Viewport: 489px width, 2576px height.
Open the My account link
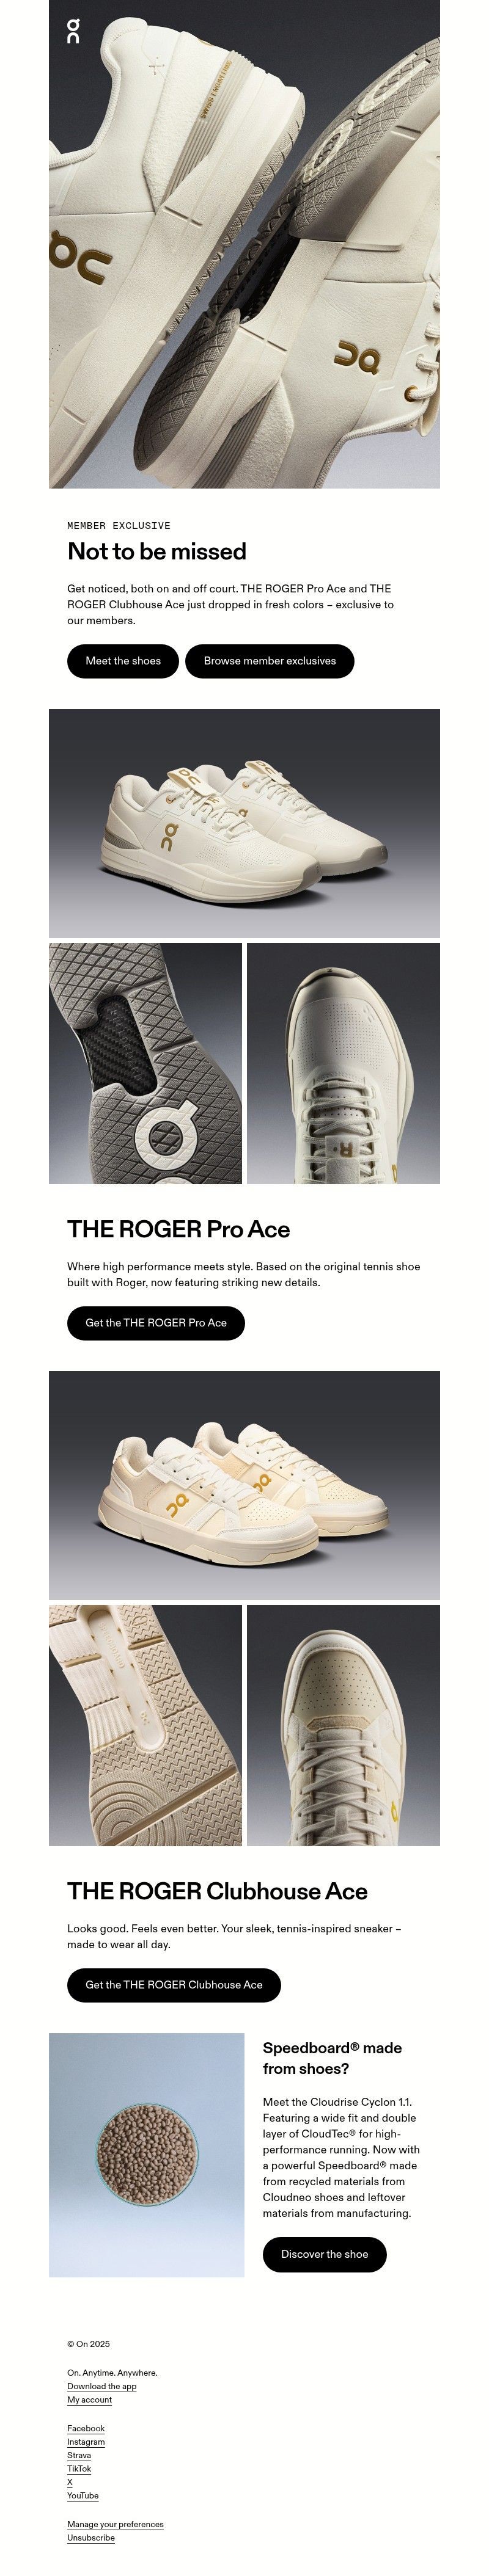pyautogui.click(x=89, y=2400)
